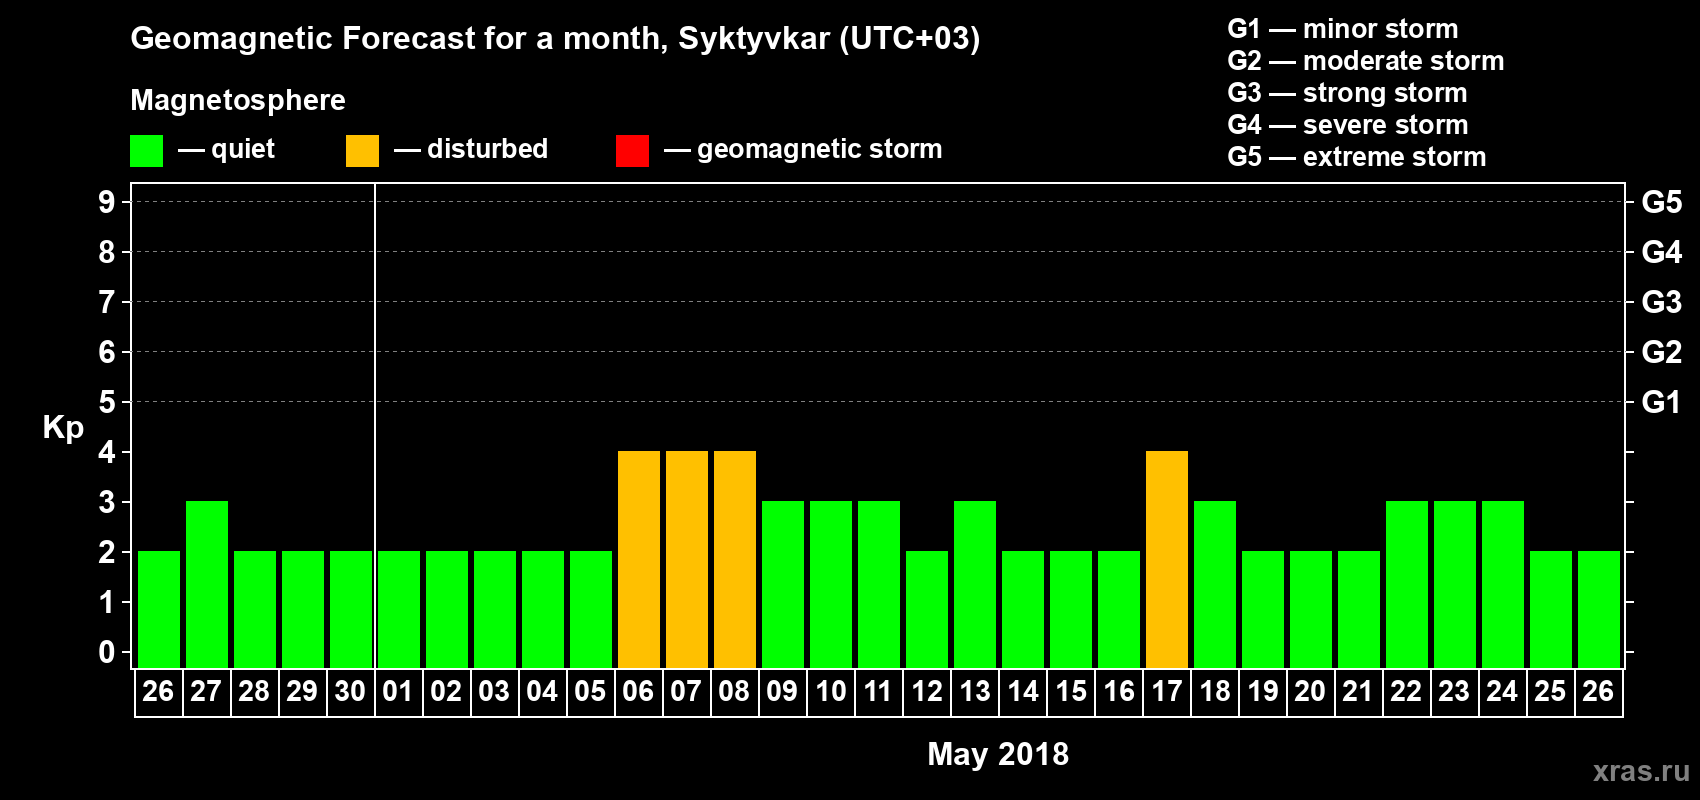
Task: Click date label 25 on the axis
Action: point(1550,691)
